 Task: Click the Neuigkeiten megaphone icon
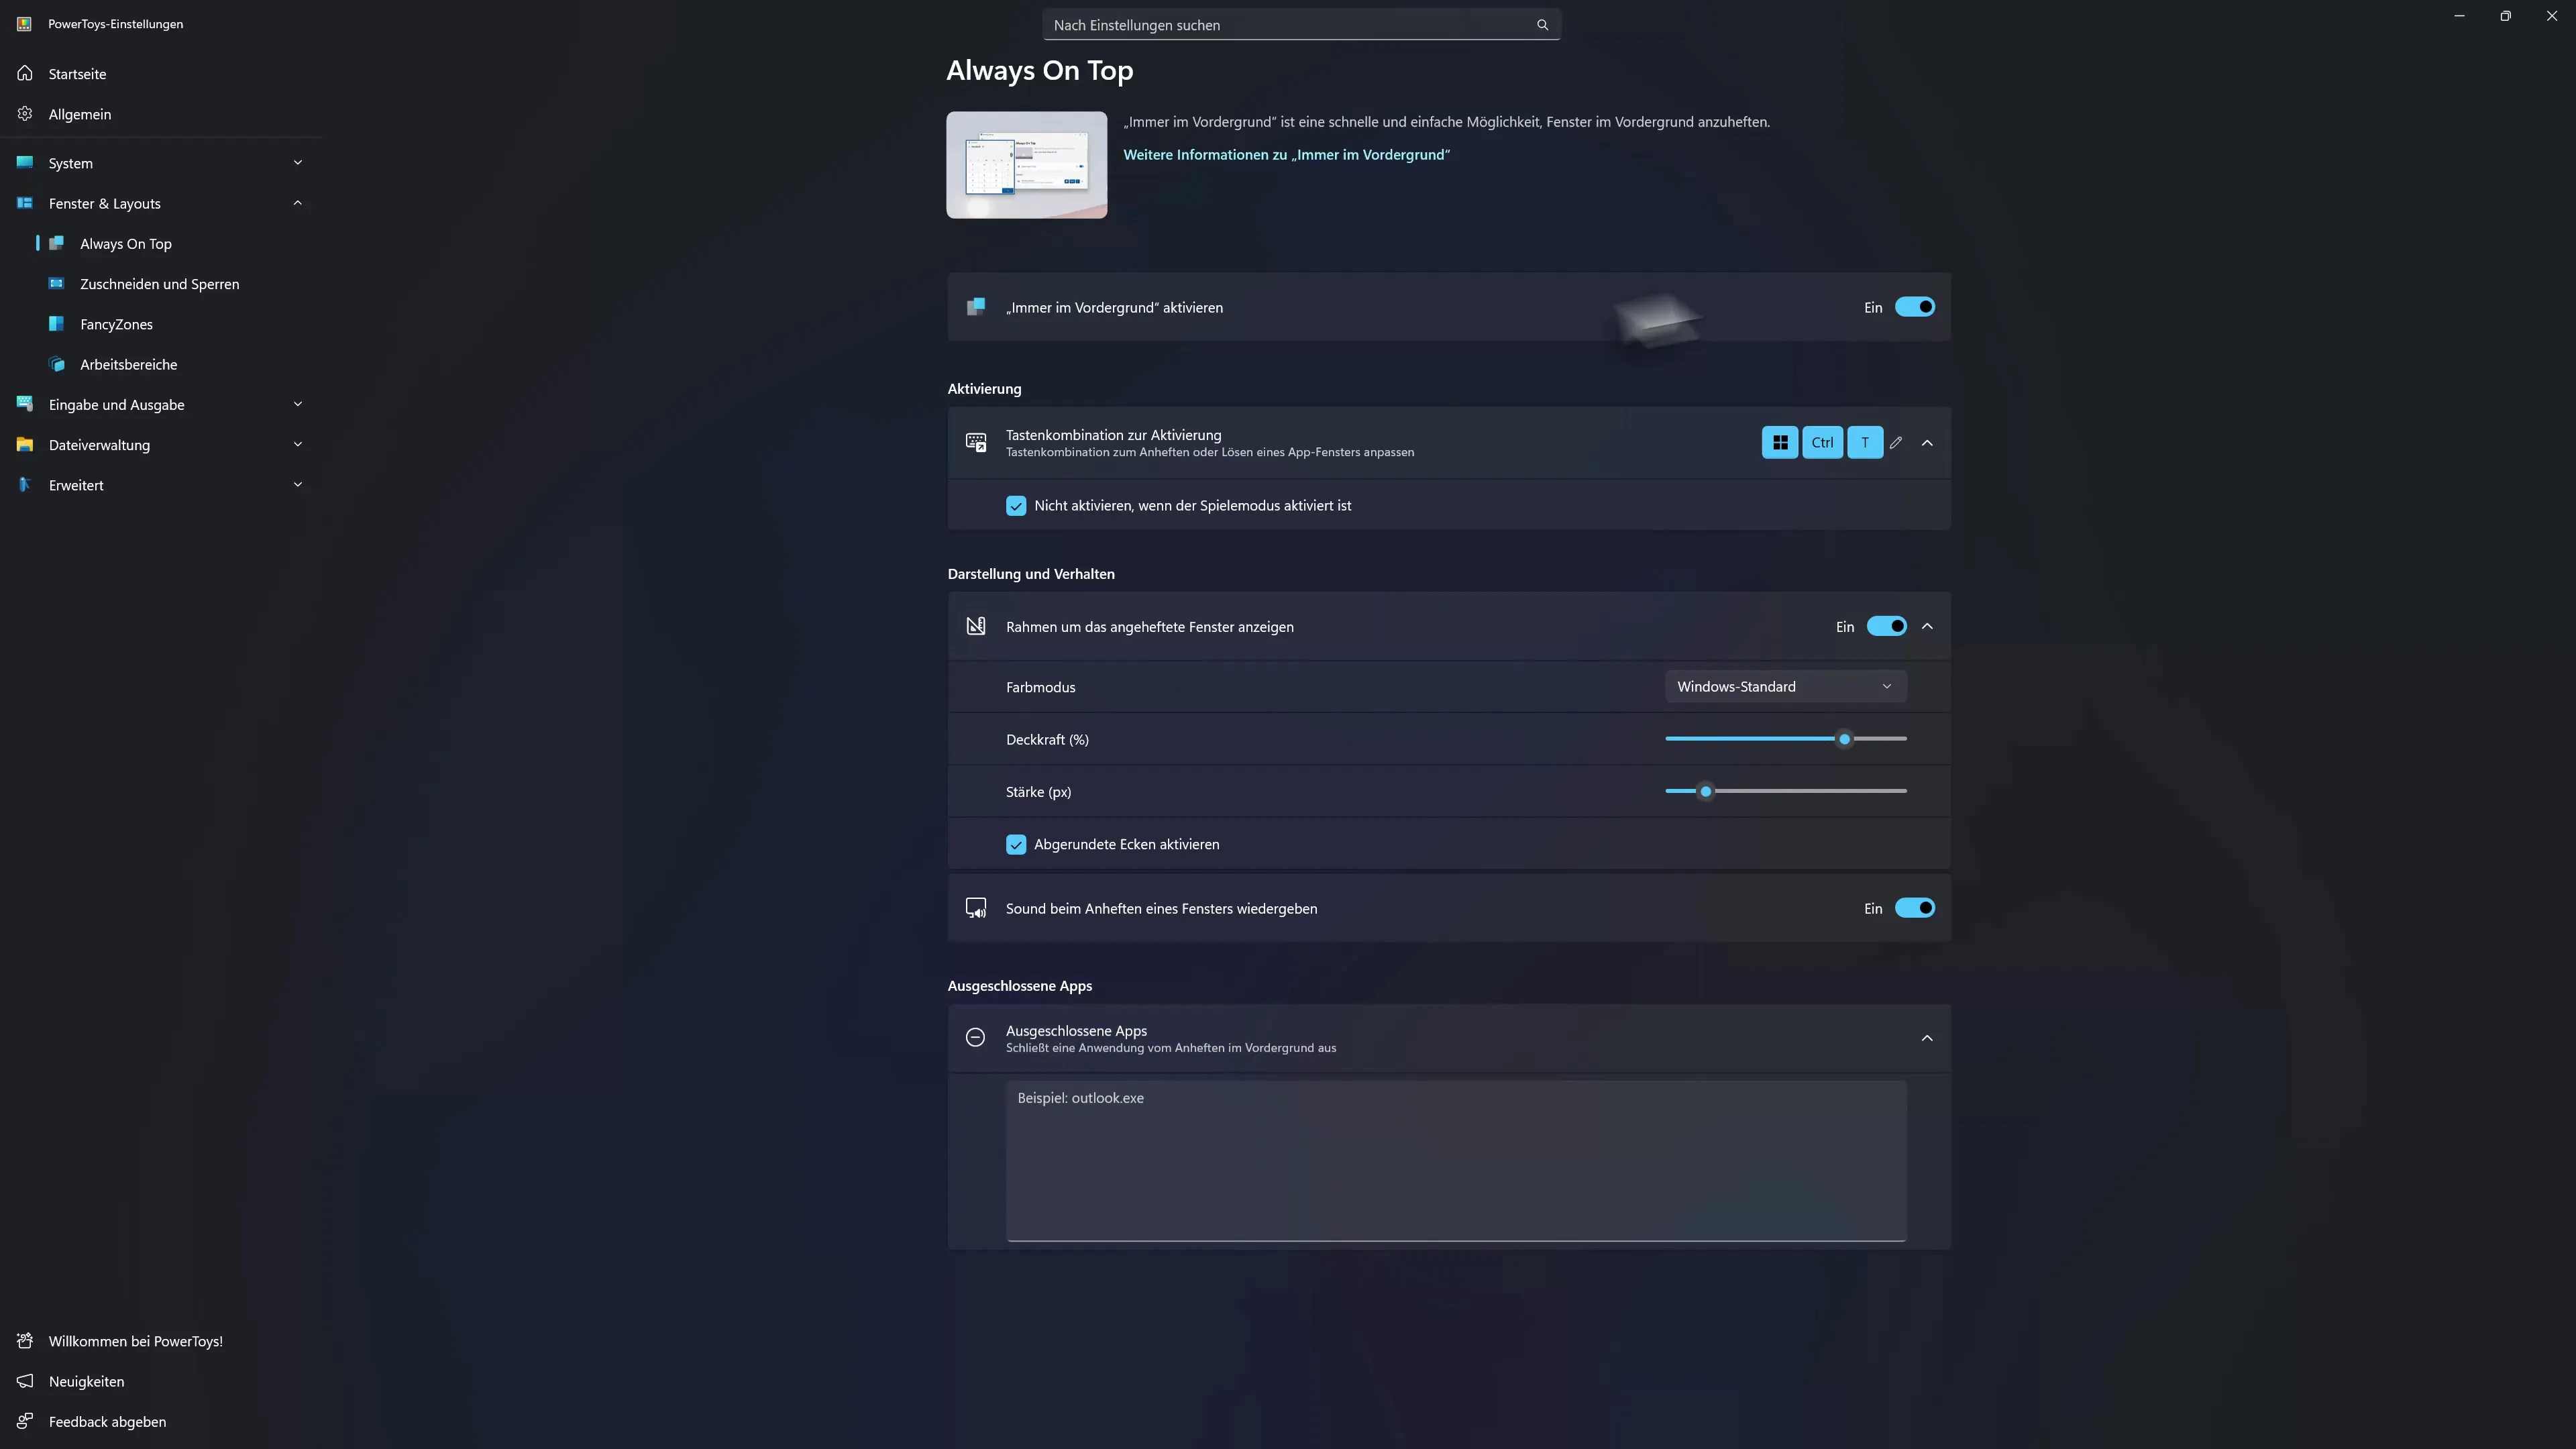coord(25,1381)
